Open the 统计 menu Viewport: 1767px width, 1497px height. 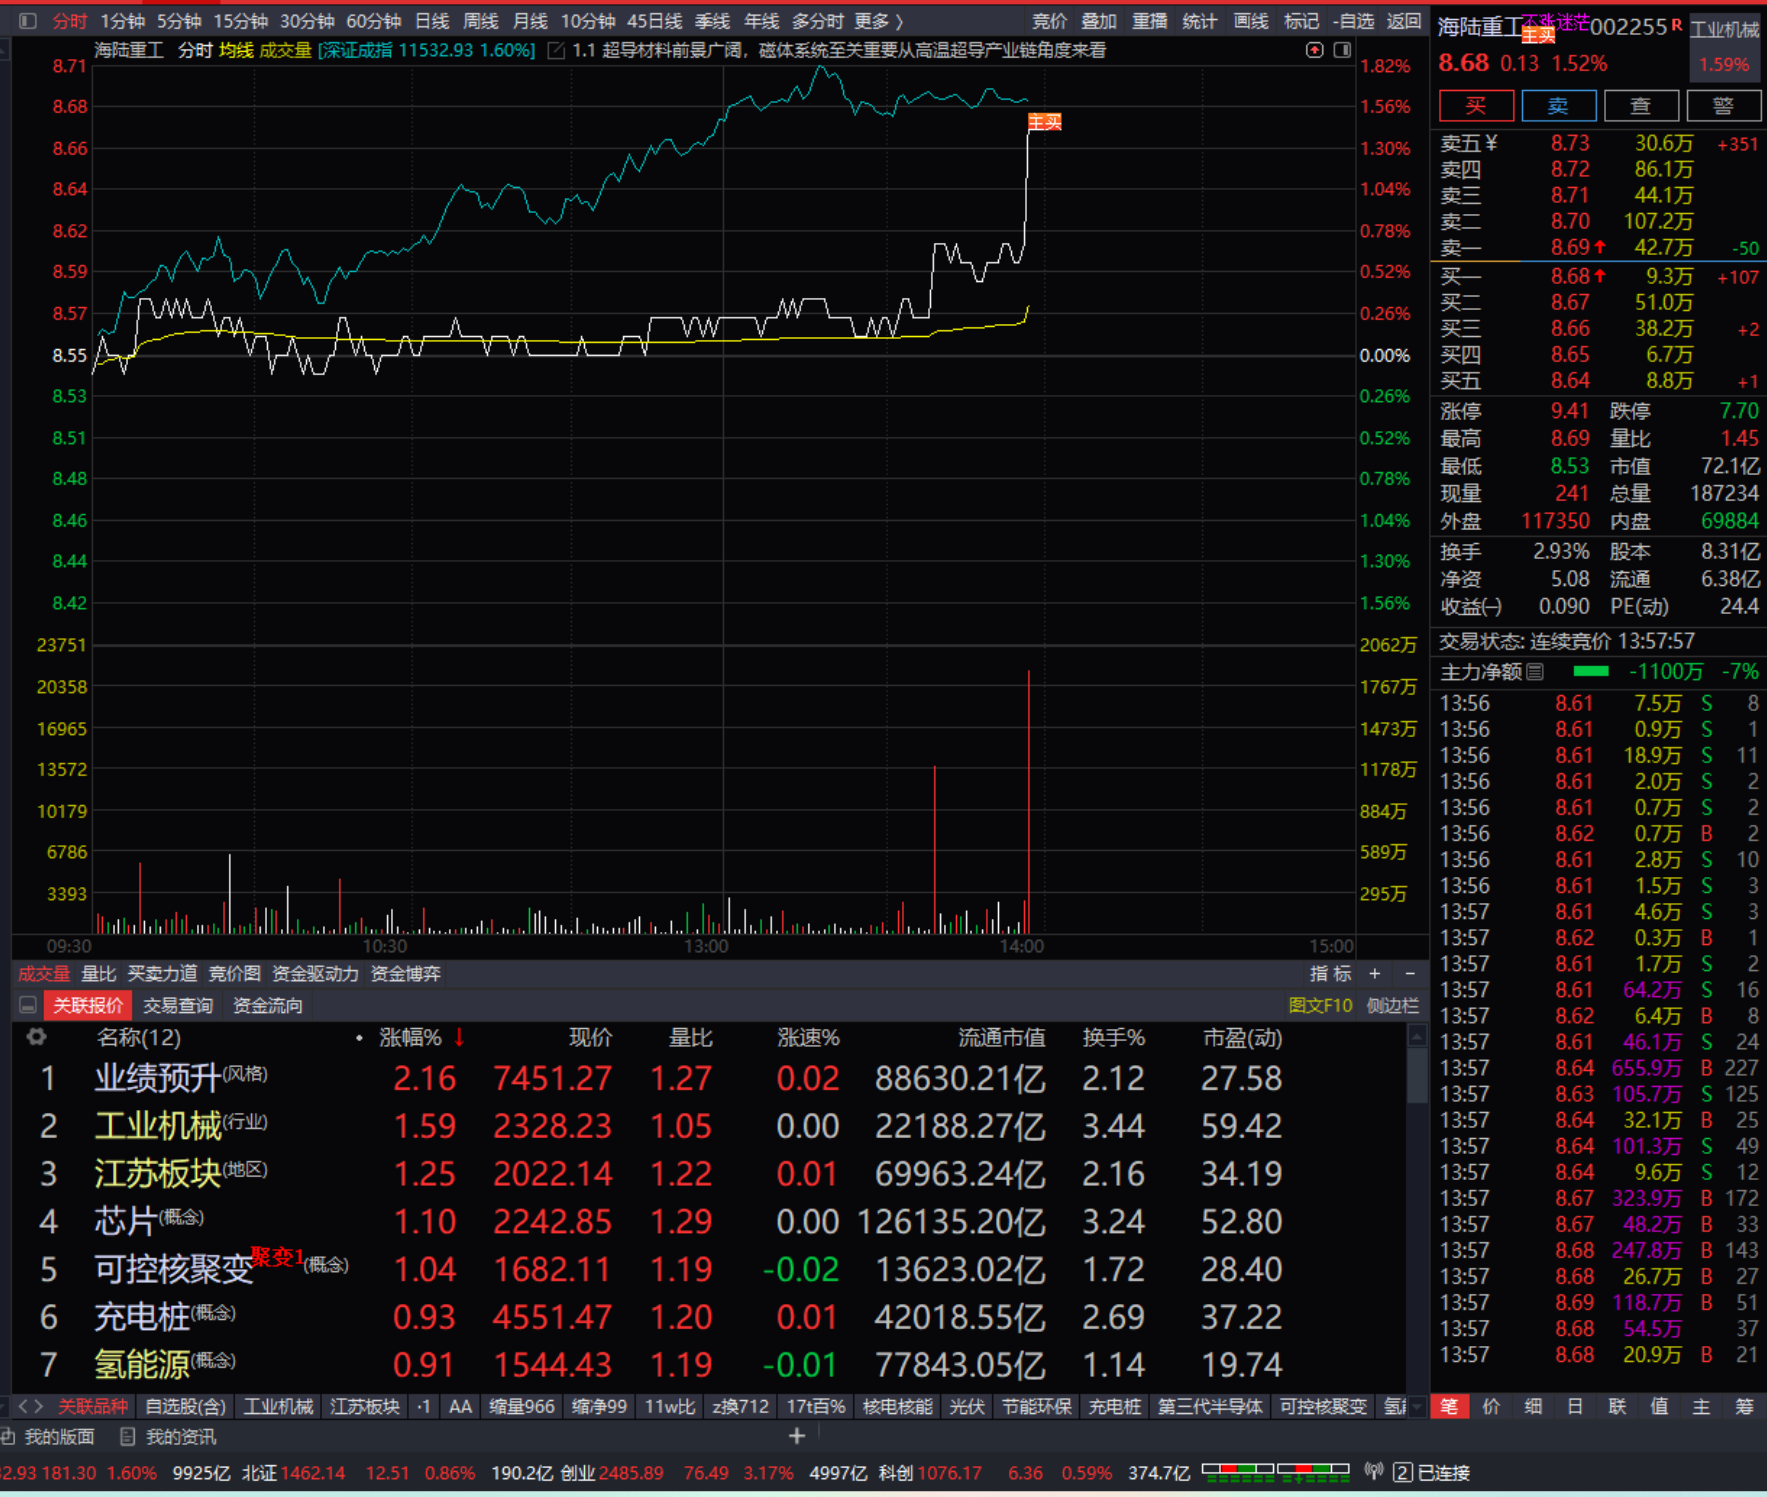click(x=1199, y=21)
